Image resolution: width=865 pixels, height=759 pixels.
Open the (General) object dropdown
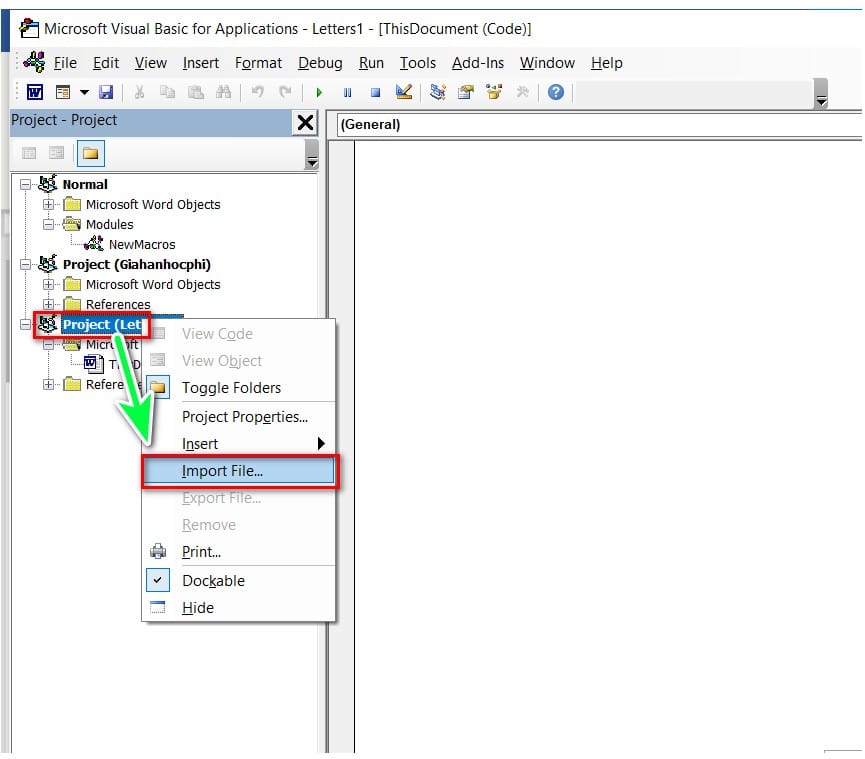[x=599, y=125]
